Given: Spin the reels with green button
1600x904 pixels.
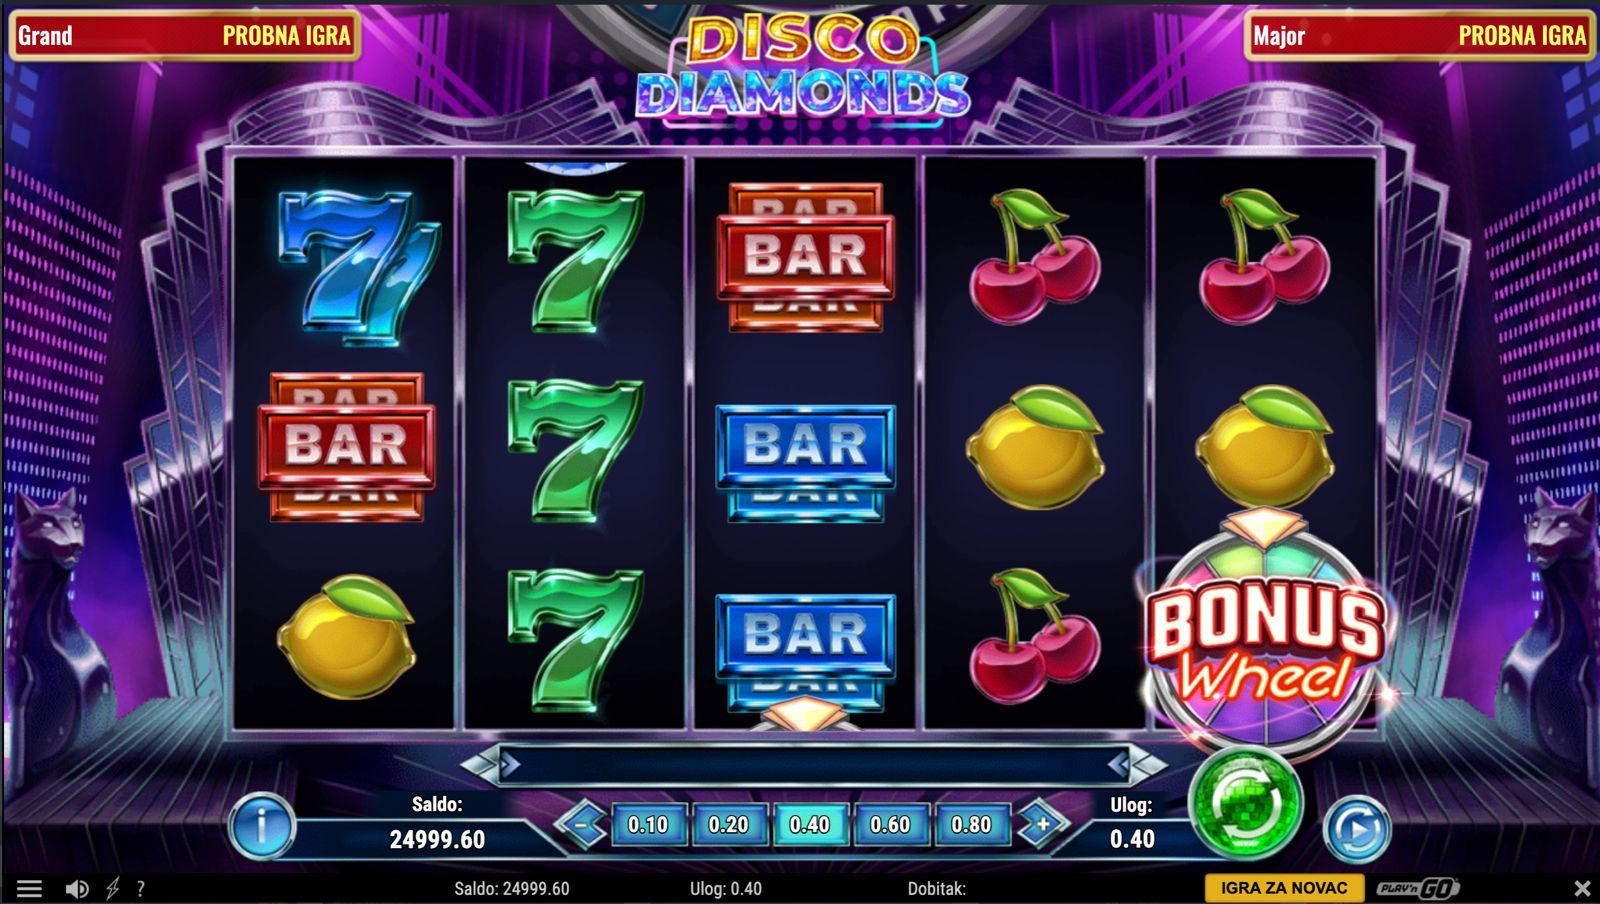Looking at the screenshot, I should [x=1245, y=803].
